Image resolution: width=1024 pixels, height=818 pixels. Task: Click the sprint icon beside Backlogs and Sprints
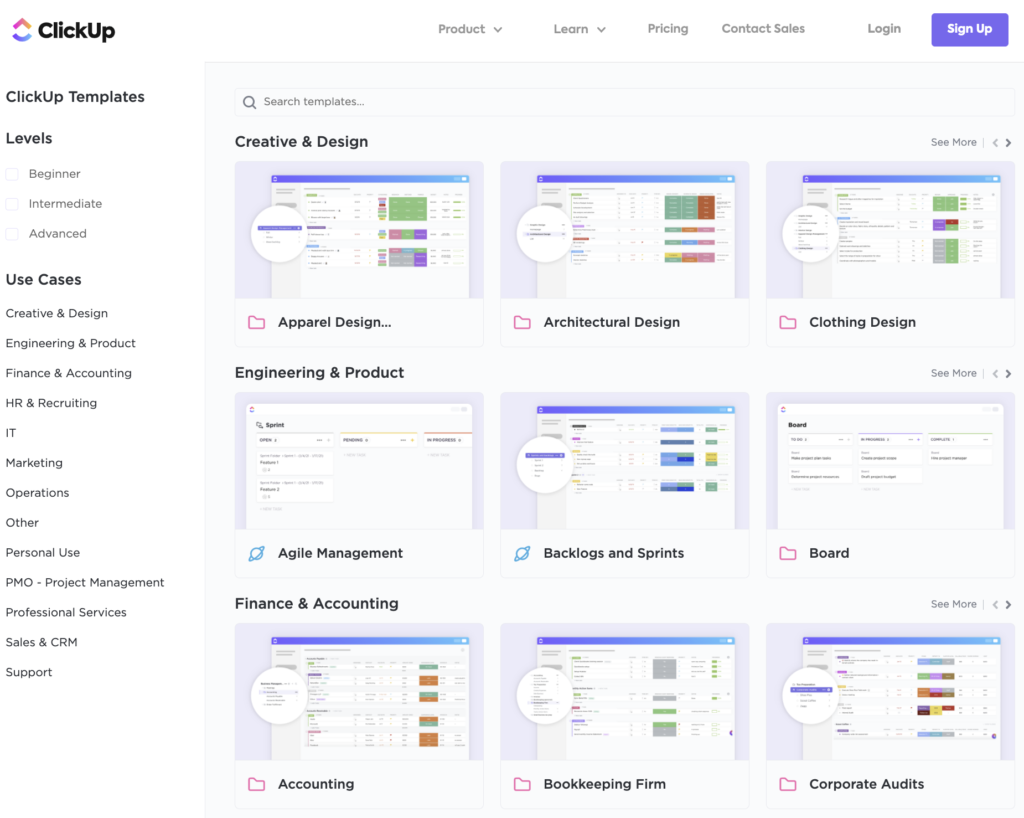[521, 552]
